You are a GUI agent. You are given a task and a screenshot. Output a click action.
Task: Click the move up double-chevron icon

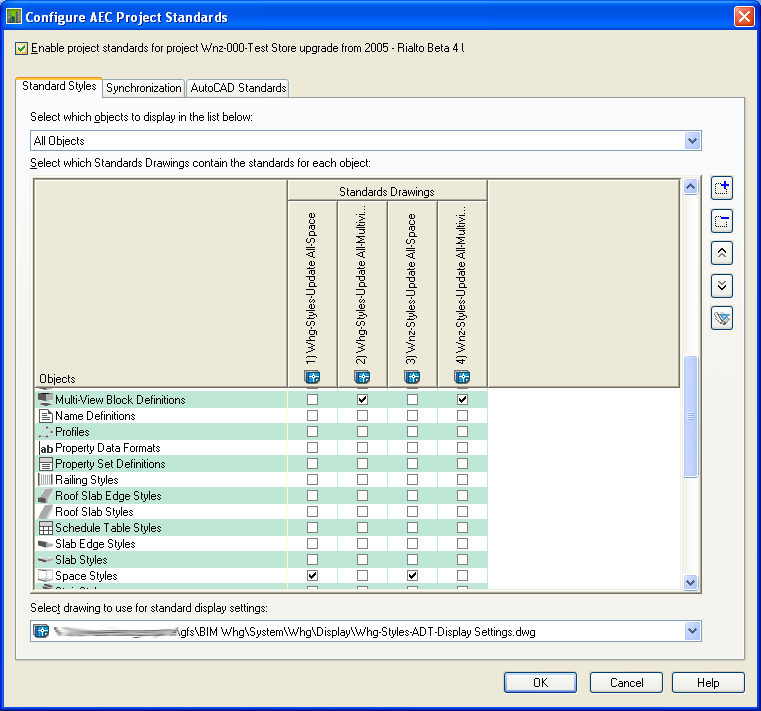722,253
